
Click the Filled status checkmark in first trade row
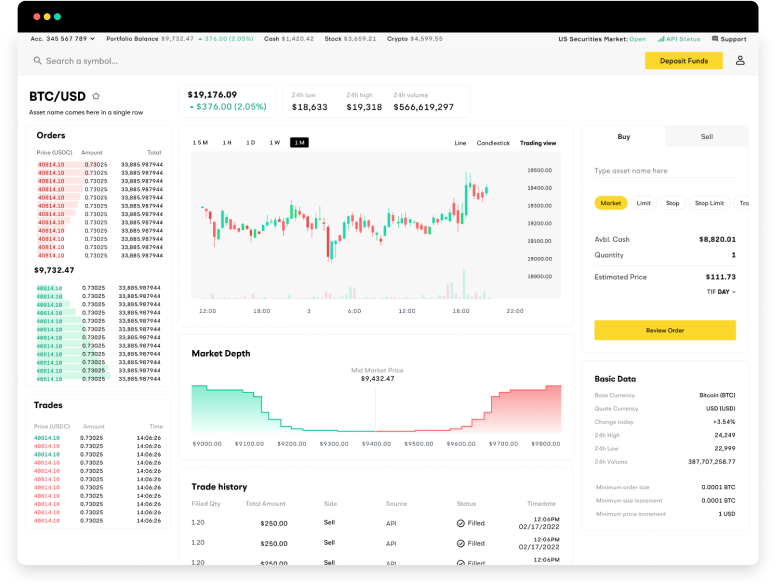pos(461,523)
